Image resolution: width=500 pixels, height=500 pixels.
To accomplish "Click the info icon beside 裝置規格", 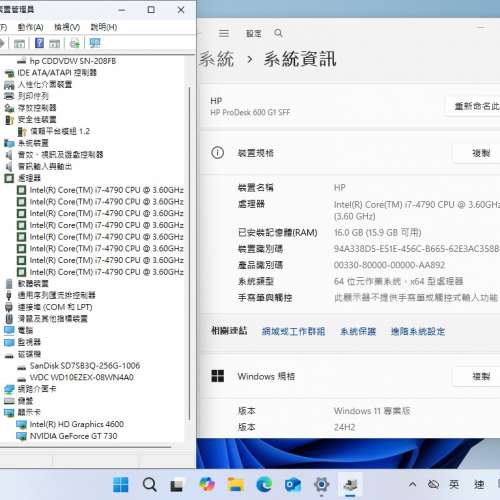I will tap(217, 153).
